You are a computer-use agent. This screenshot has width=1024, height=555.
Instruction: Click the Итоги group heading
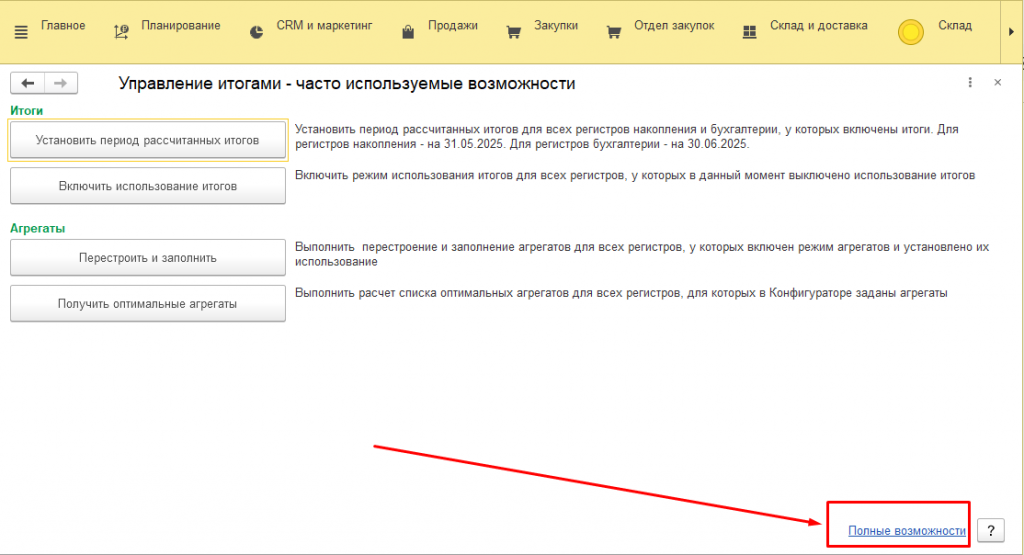coord(27,111)
